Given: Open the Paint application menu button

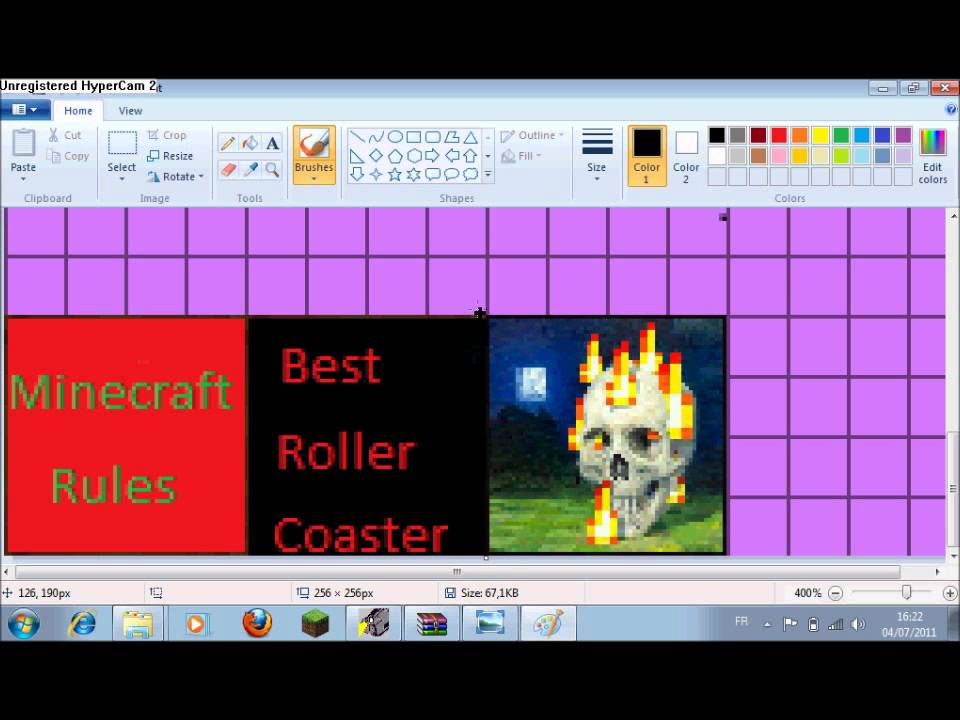Looking at the screenshot, I should tap(25, 110).
